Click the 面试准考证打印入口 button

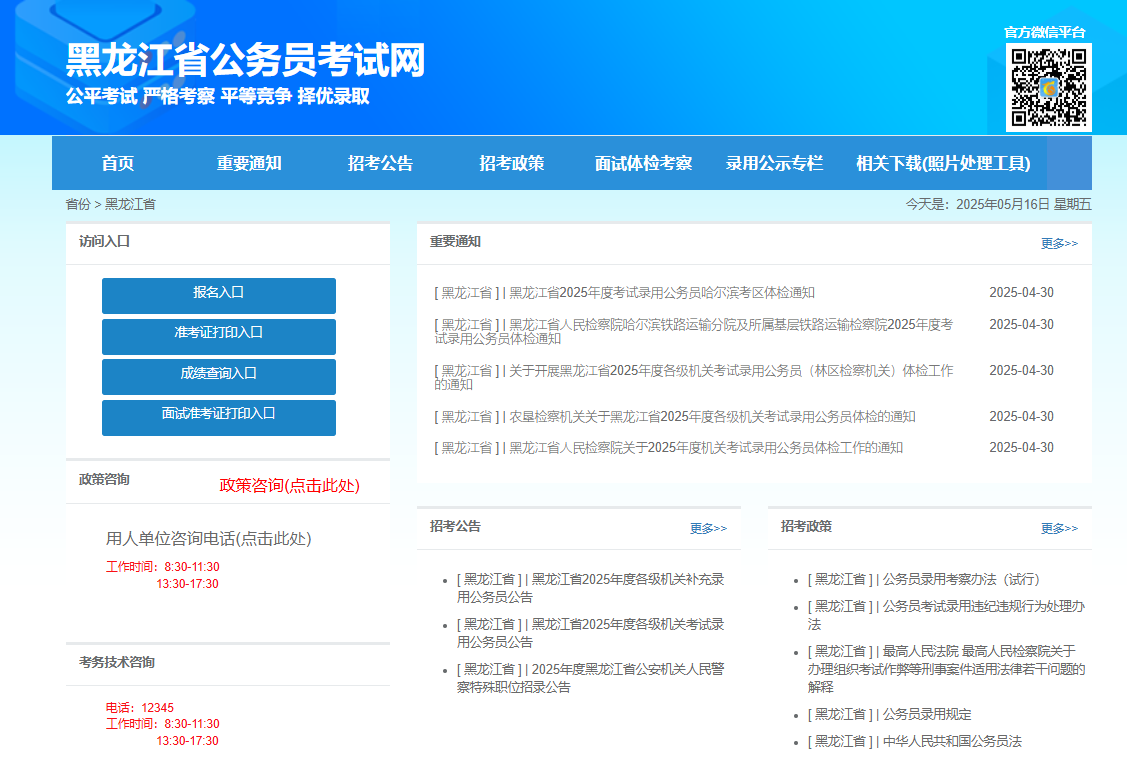pos(218,417)
